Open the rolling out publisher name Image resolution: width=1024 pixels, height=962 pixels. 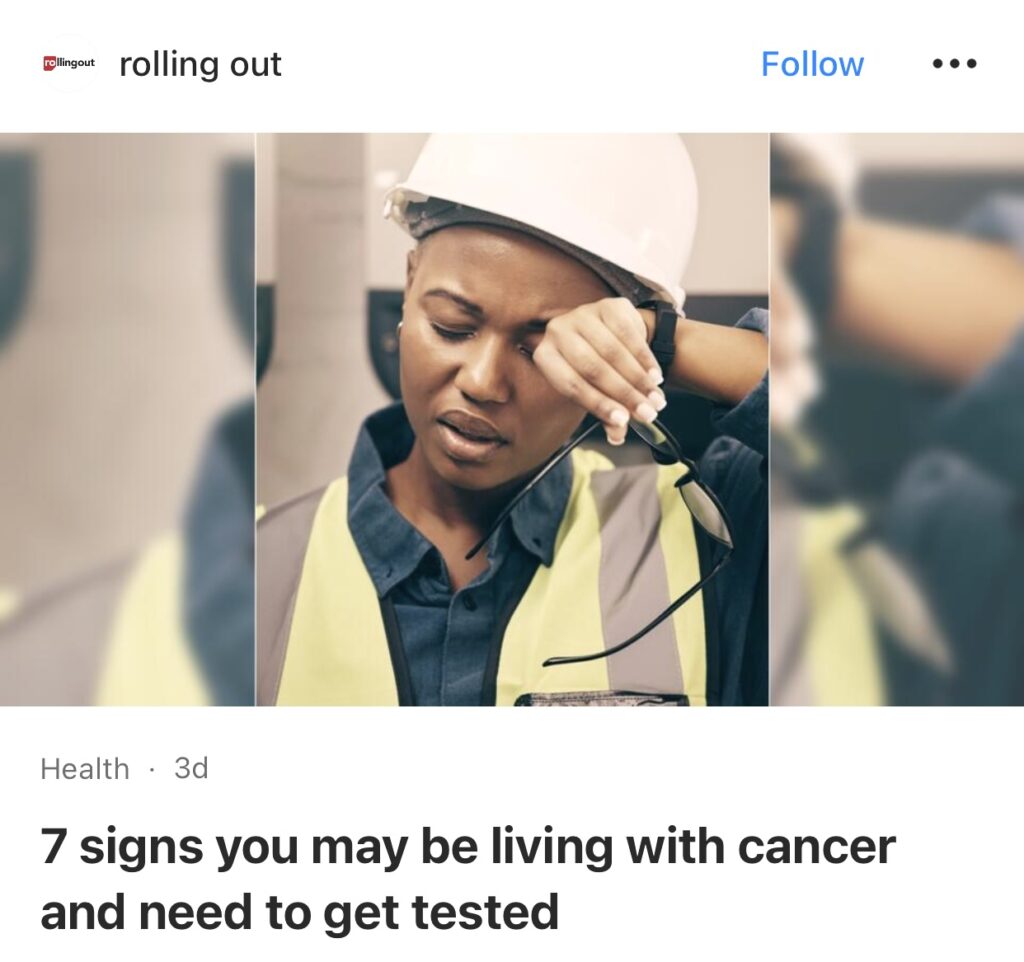200,65
